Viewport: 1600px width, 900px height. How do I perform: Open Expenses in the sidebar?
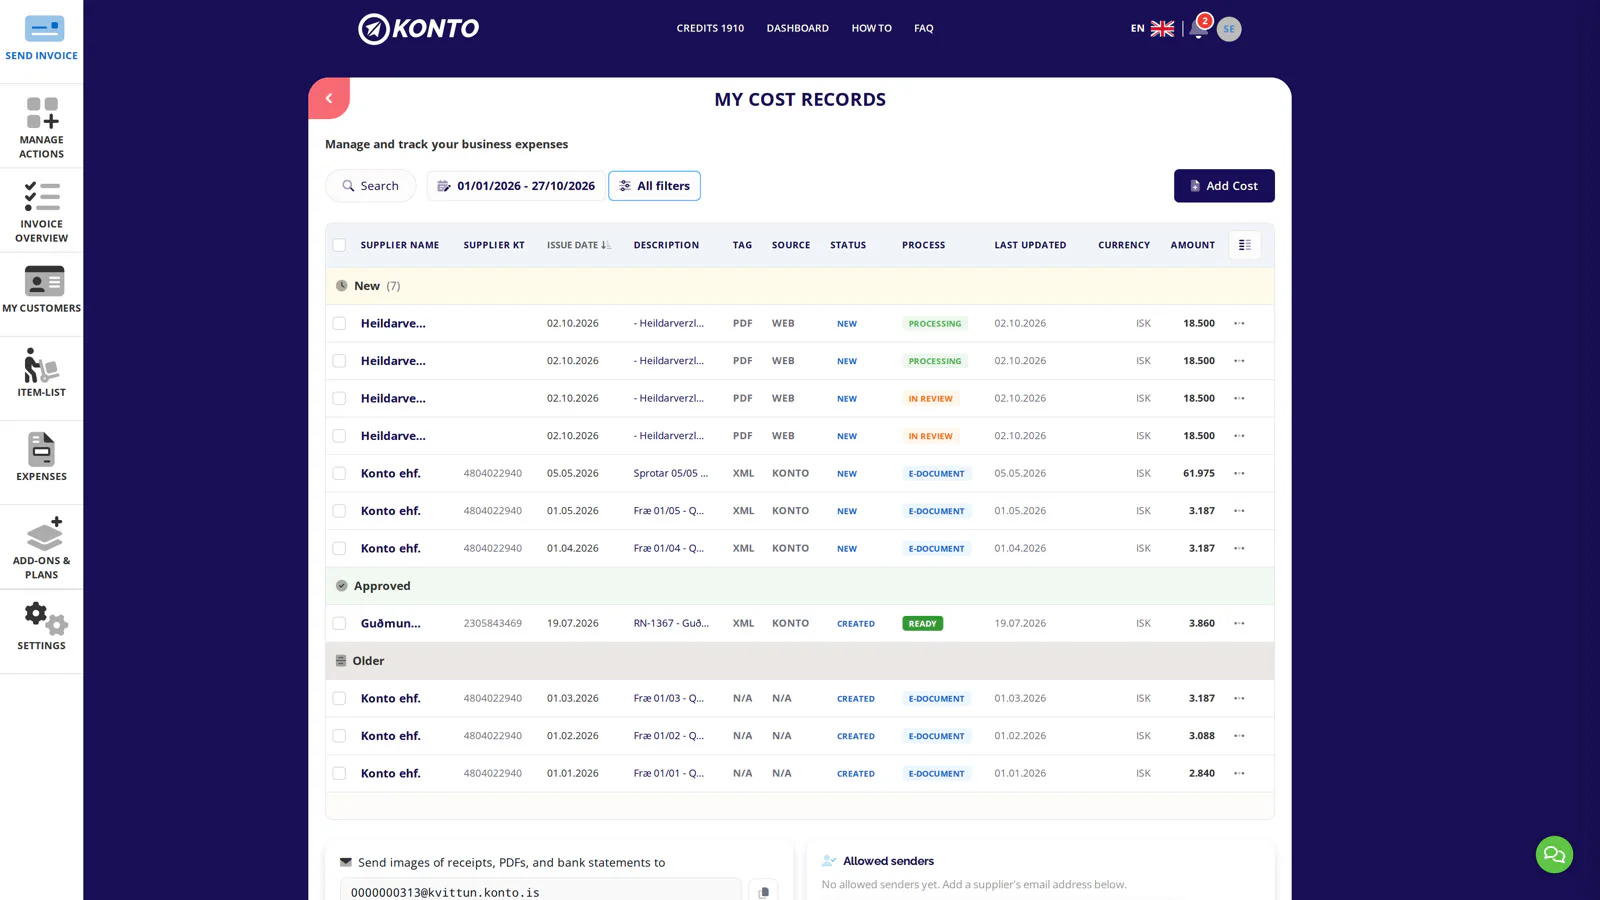click(x=41, y=457)
